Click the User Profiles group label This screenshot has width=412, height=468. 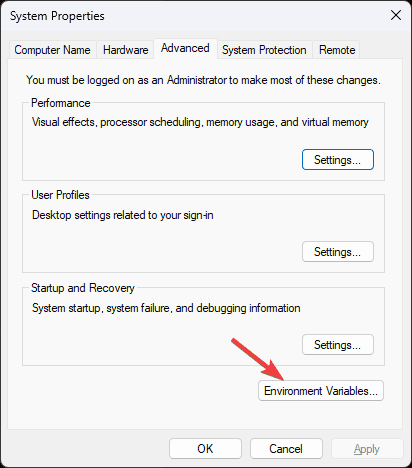pyautogui.click(x=60, y=195)
